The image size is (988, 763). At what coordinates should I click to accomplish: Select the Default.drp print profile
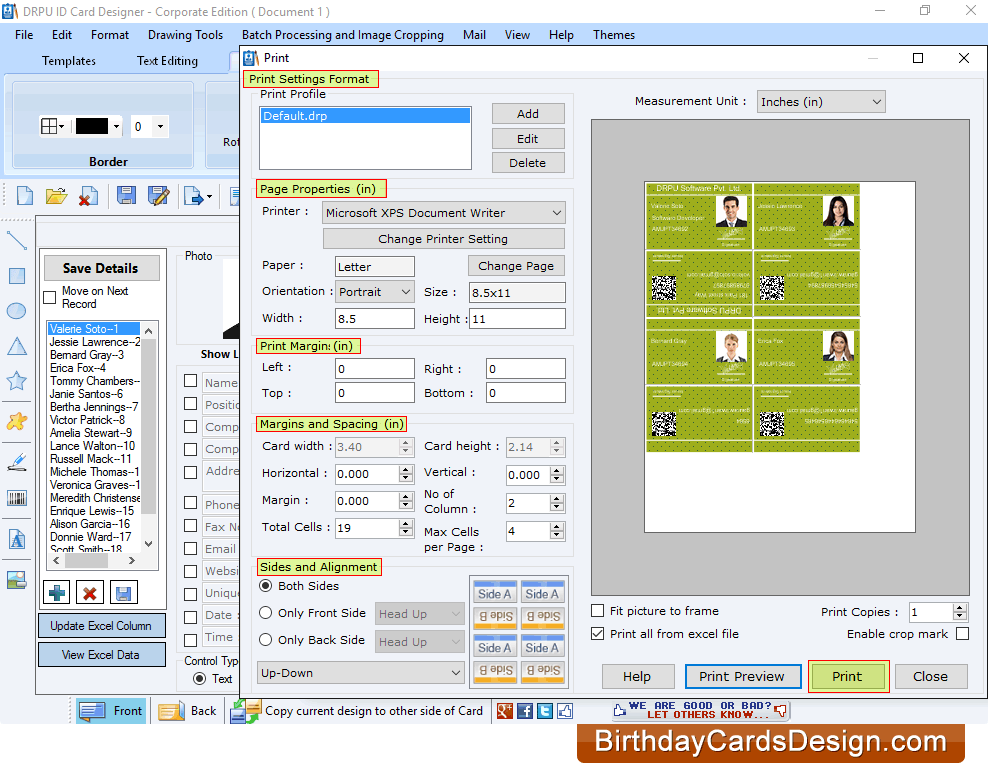pos(365,116)
